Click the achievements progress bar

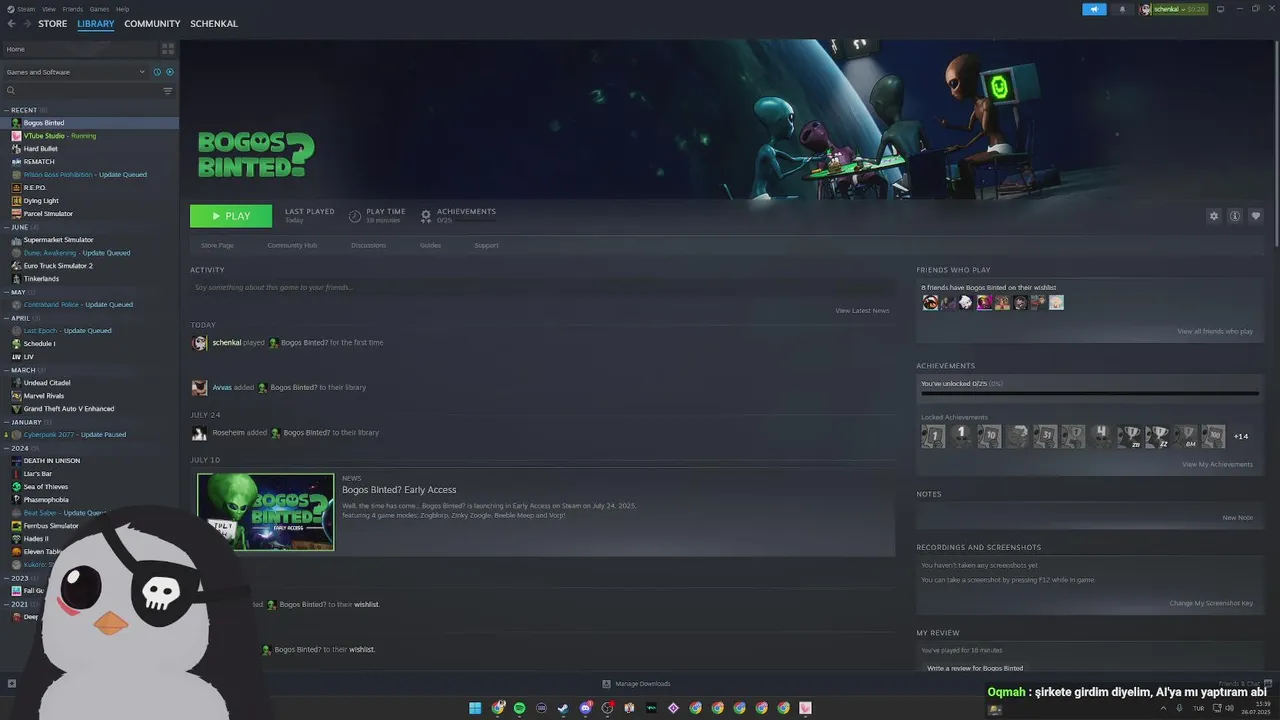click(1090, 394)
